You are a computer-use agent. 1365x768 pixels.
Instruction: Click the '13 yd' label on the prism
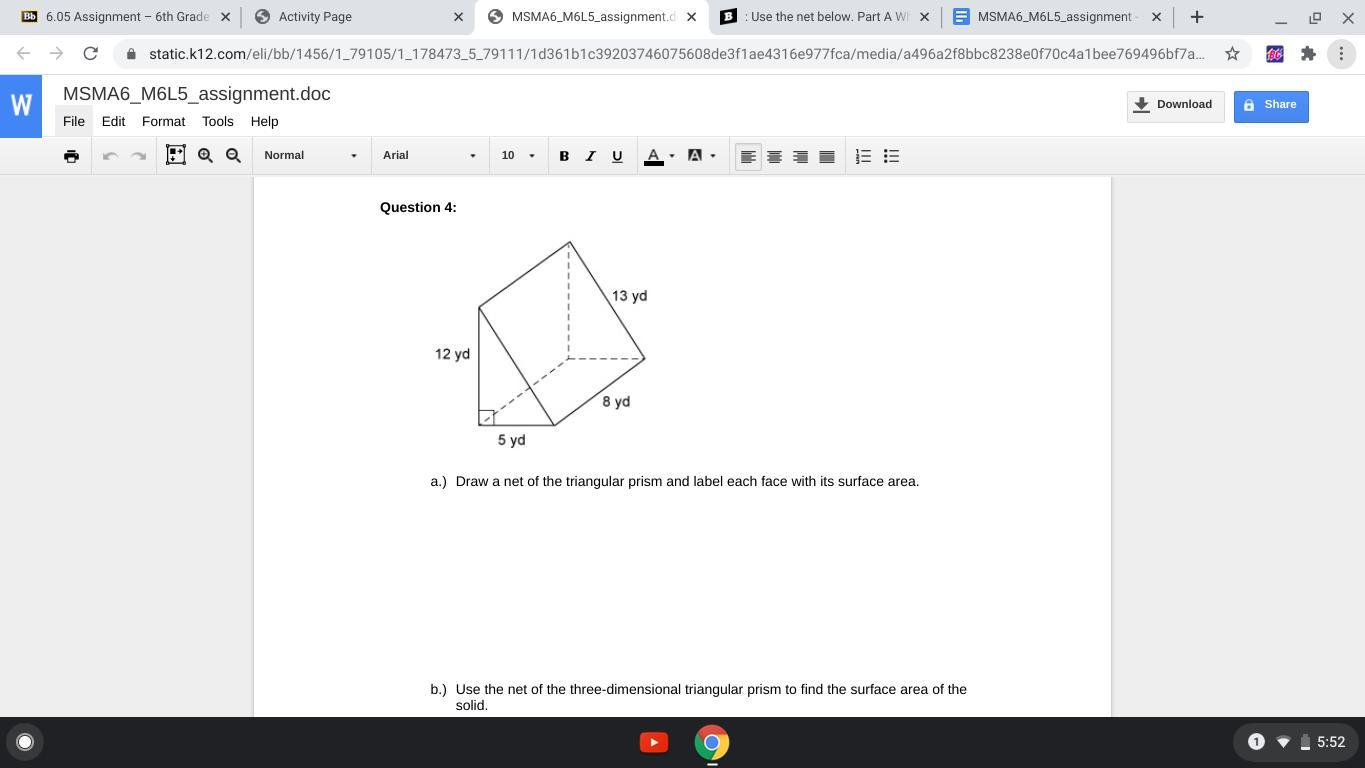(630, 296)
